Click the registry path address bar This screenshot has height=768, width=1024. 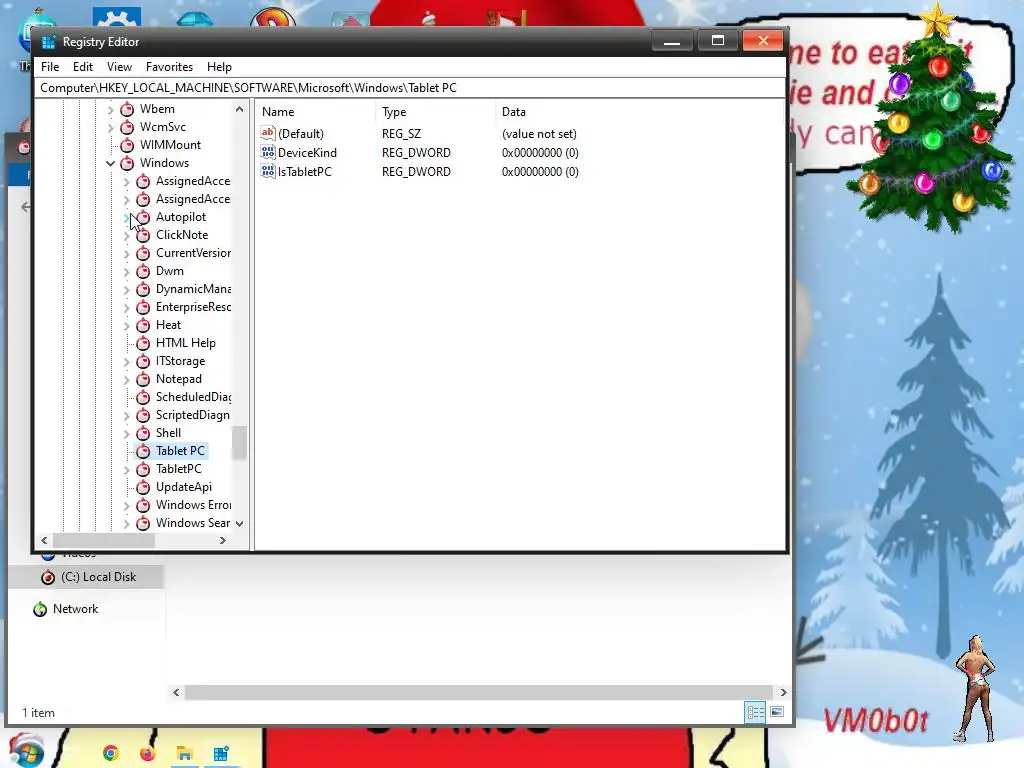[410, 88]
